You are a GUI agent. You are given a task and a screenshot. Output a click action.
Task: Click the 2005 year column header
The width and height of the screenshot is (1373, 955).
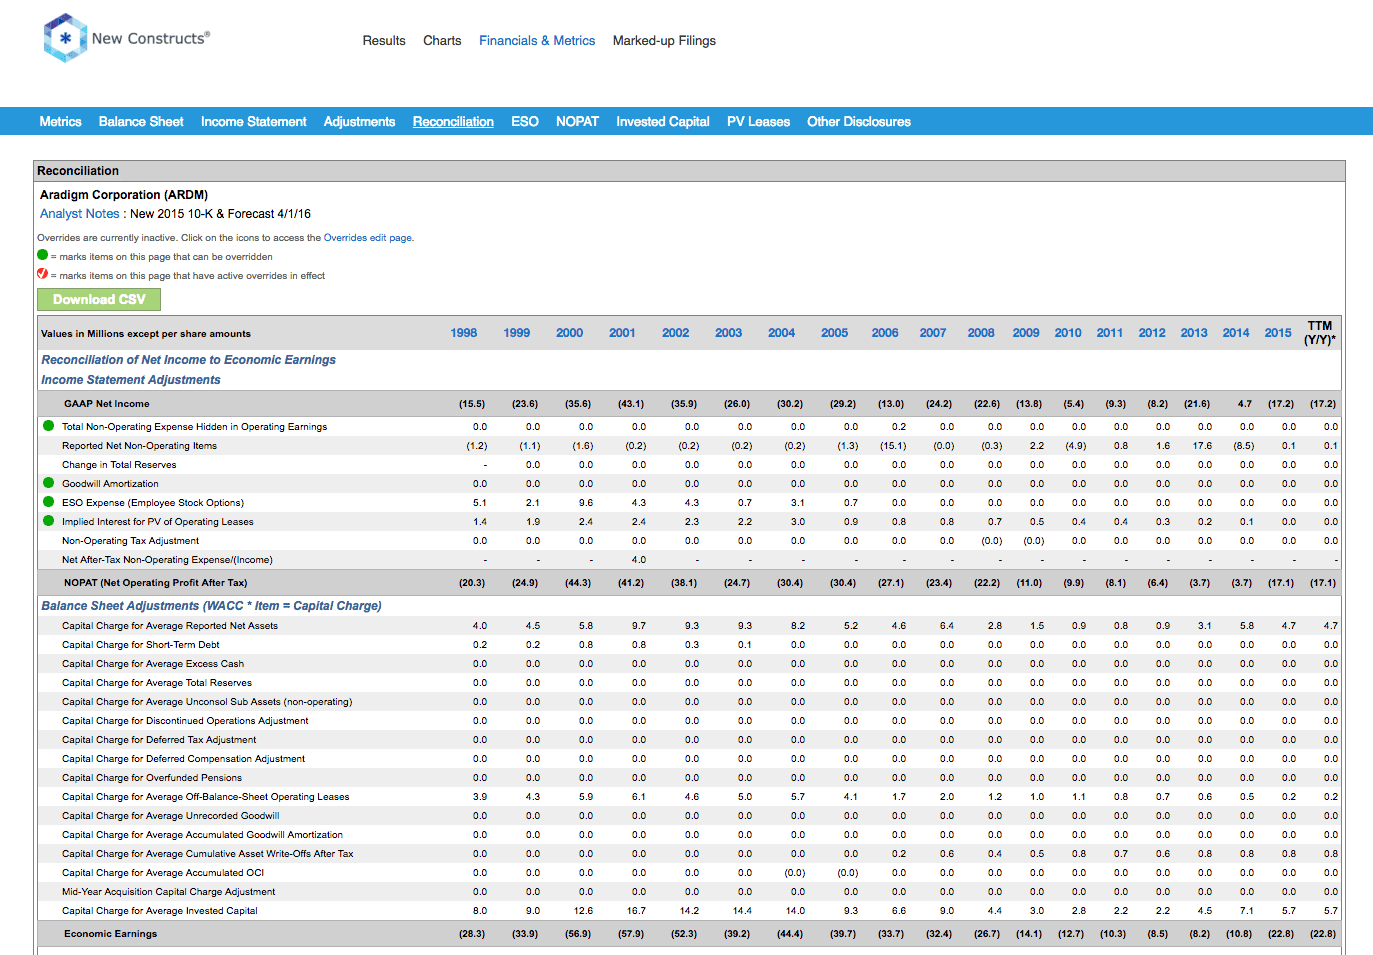(x=835, y=333)
